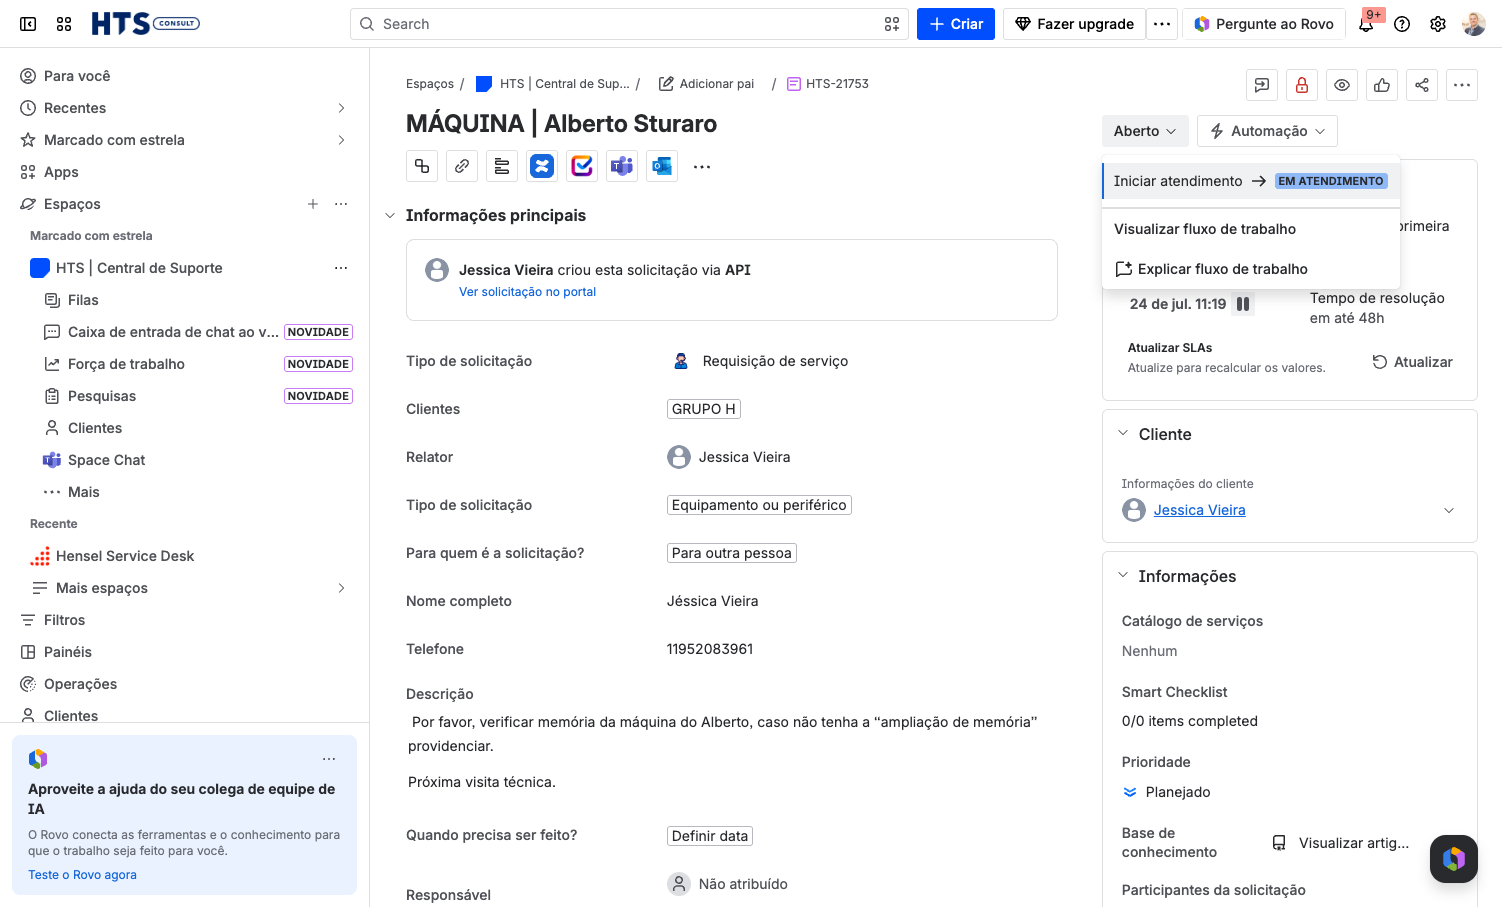Select Iniciar atendimento transition

(1251, 181)
